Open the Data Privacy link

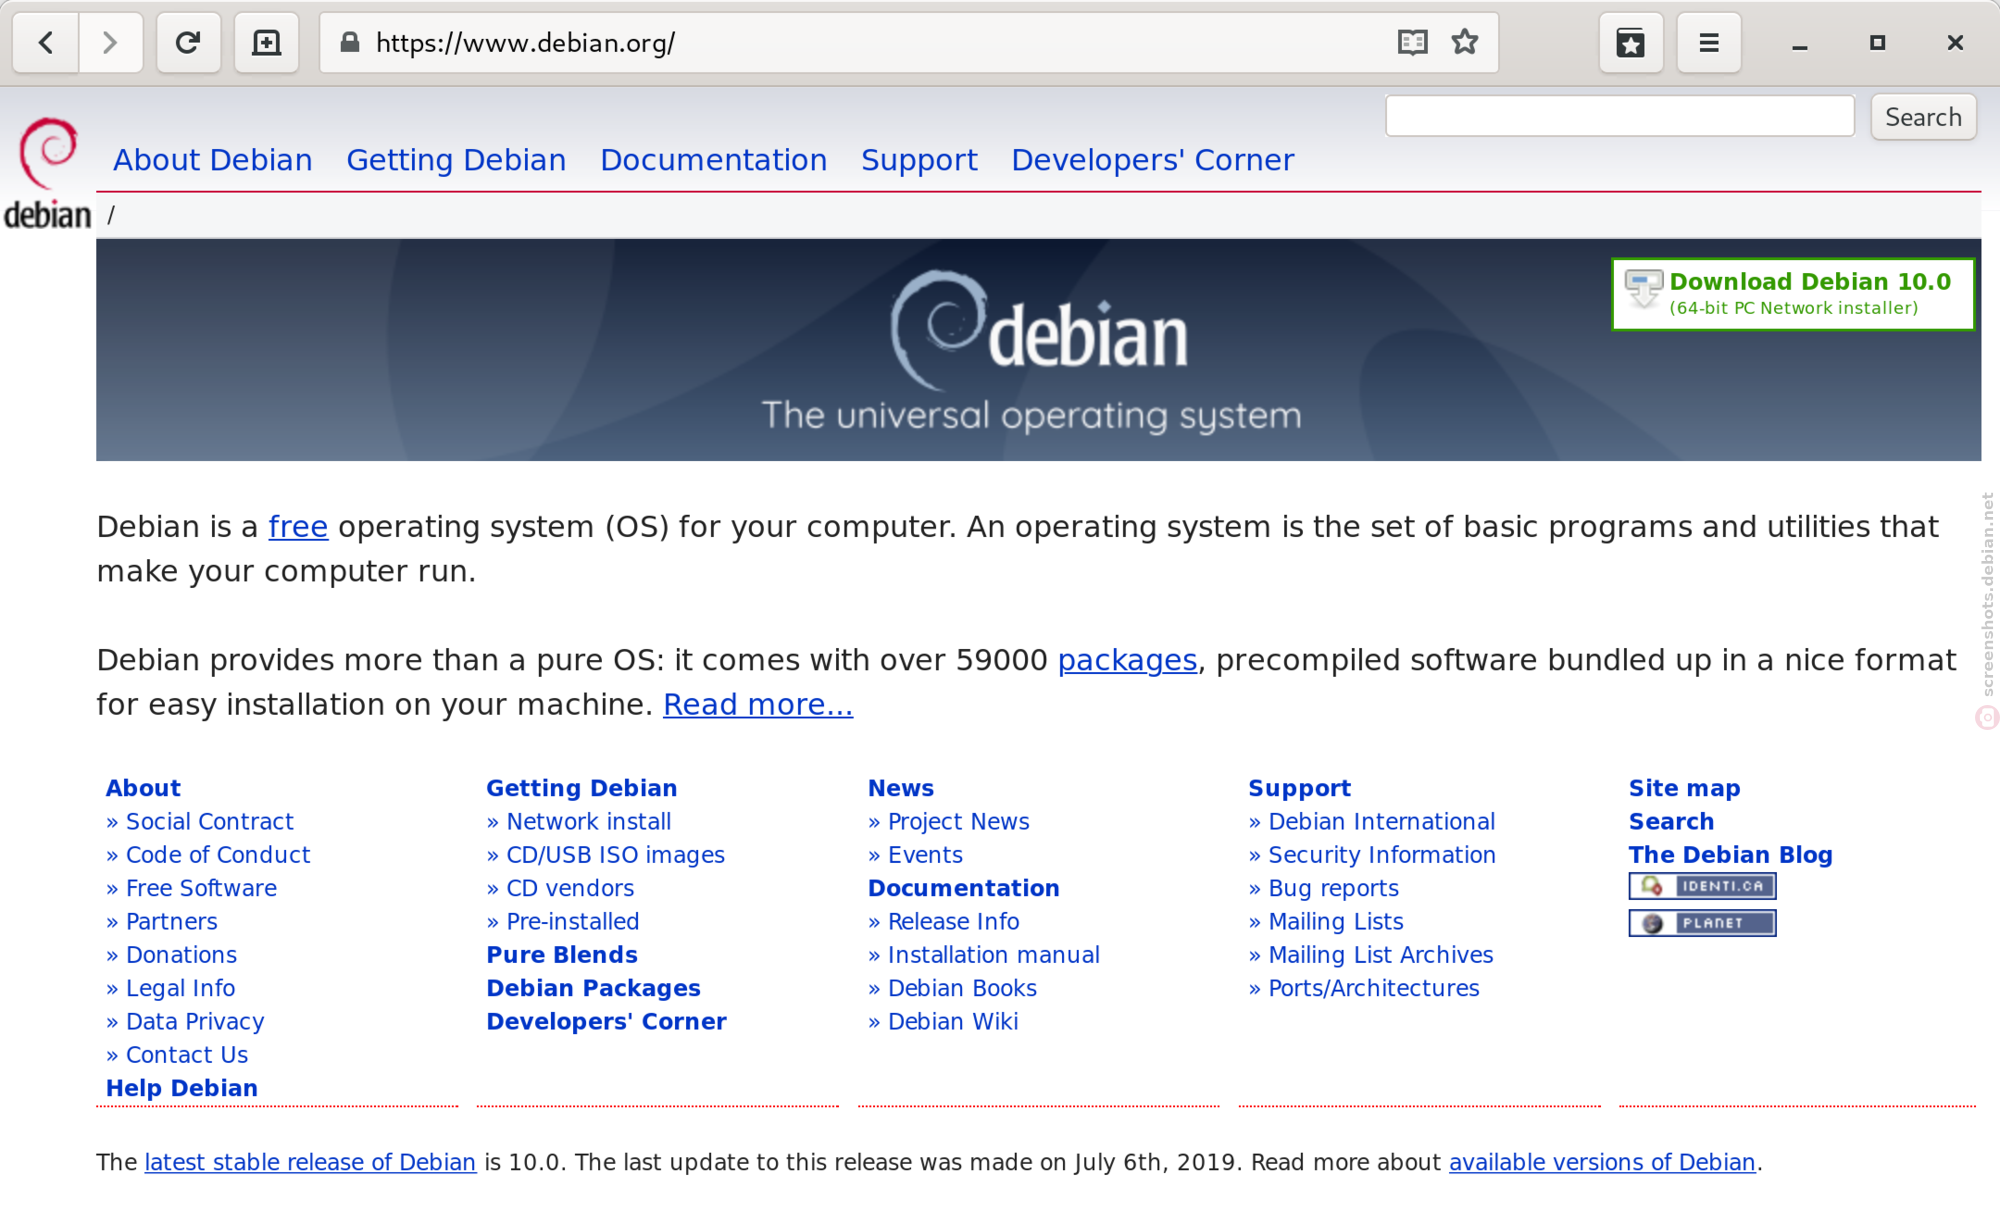(x=195, y=1022)
